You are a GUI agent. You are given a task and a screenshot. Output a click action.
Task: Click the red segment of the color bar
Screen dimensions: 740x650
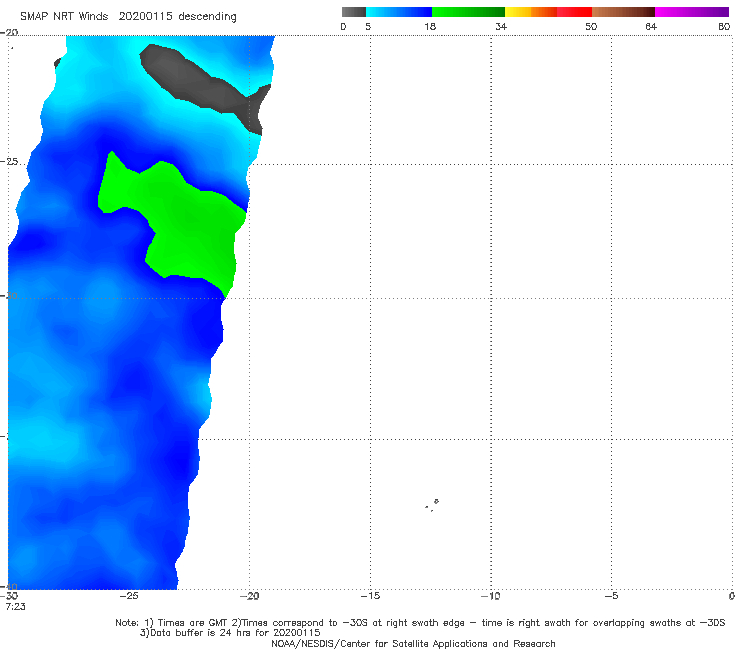tap(574, 12)
